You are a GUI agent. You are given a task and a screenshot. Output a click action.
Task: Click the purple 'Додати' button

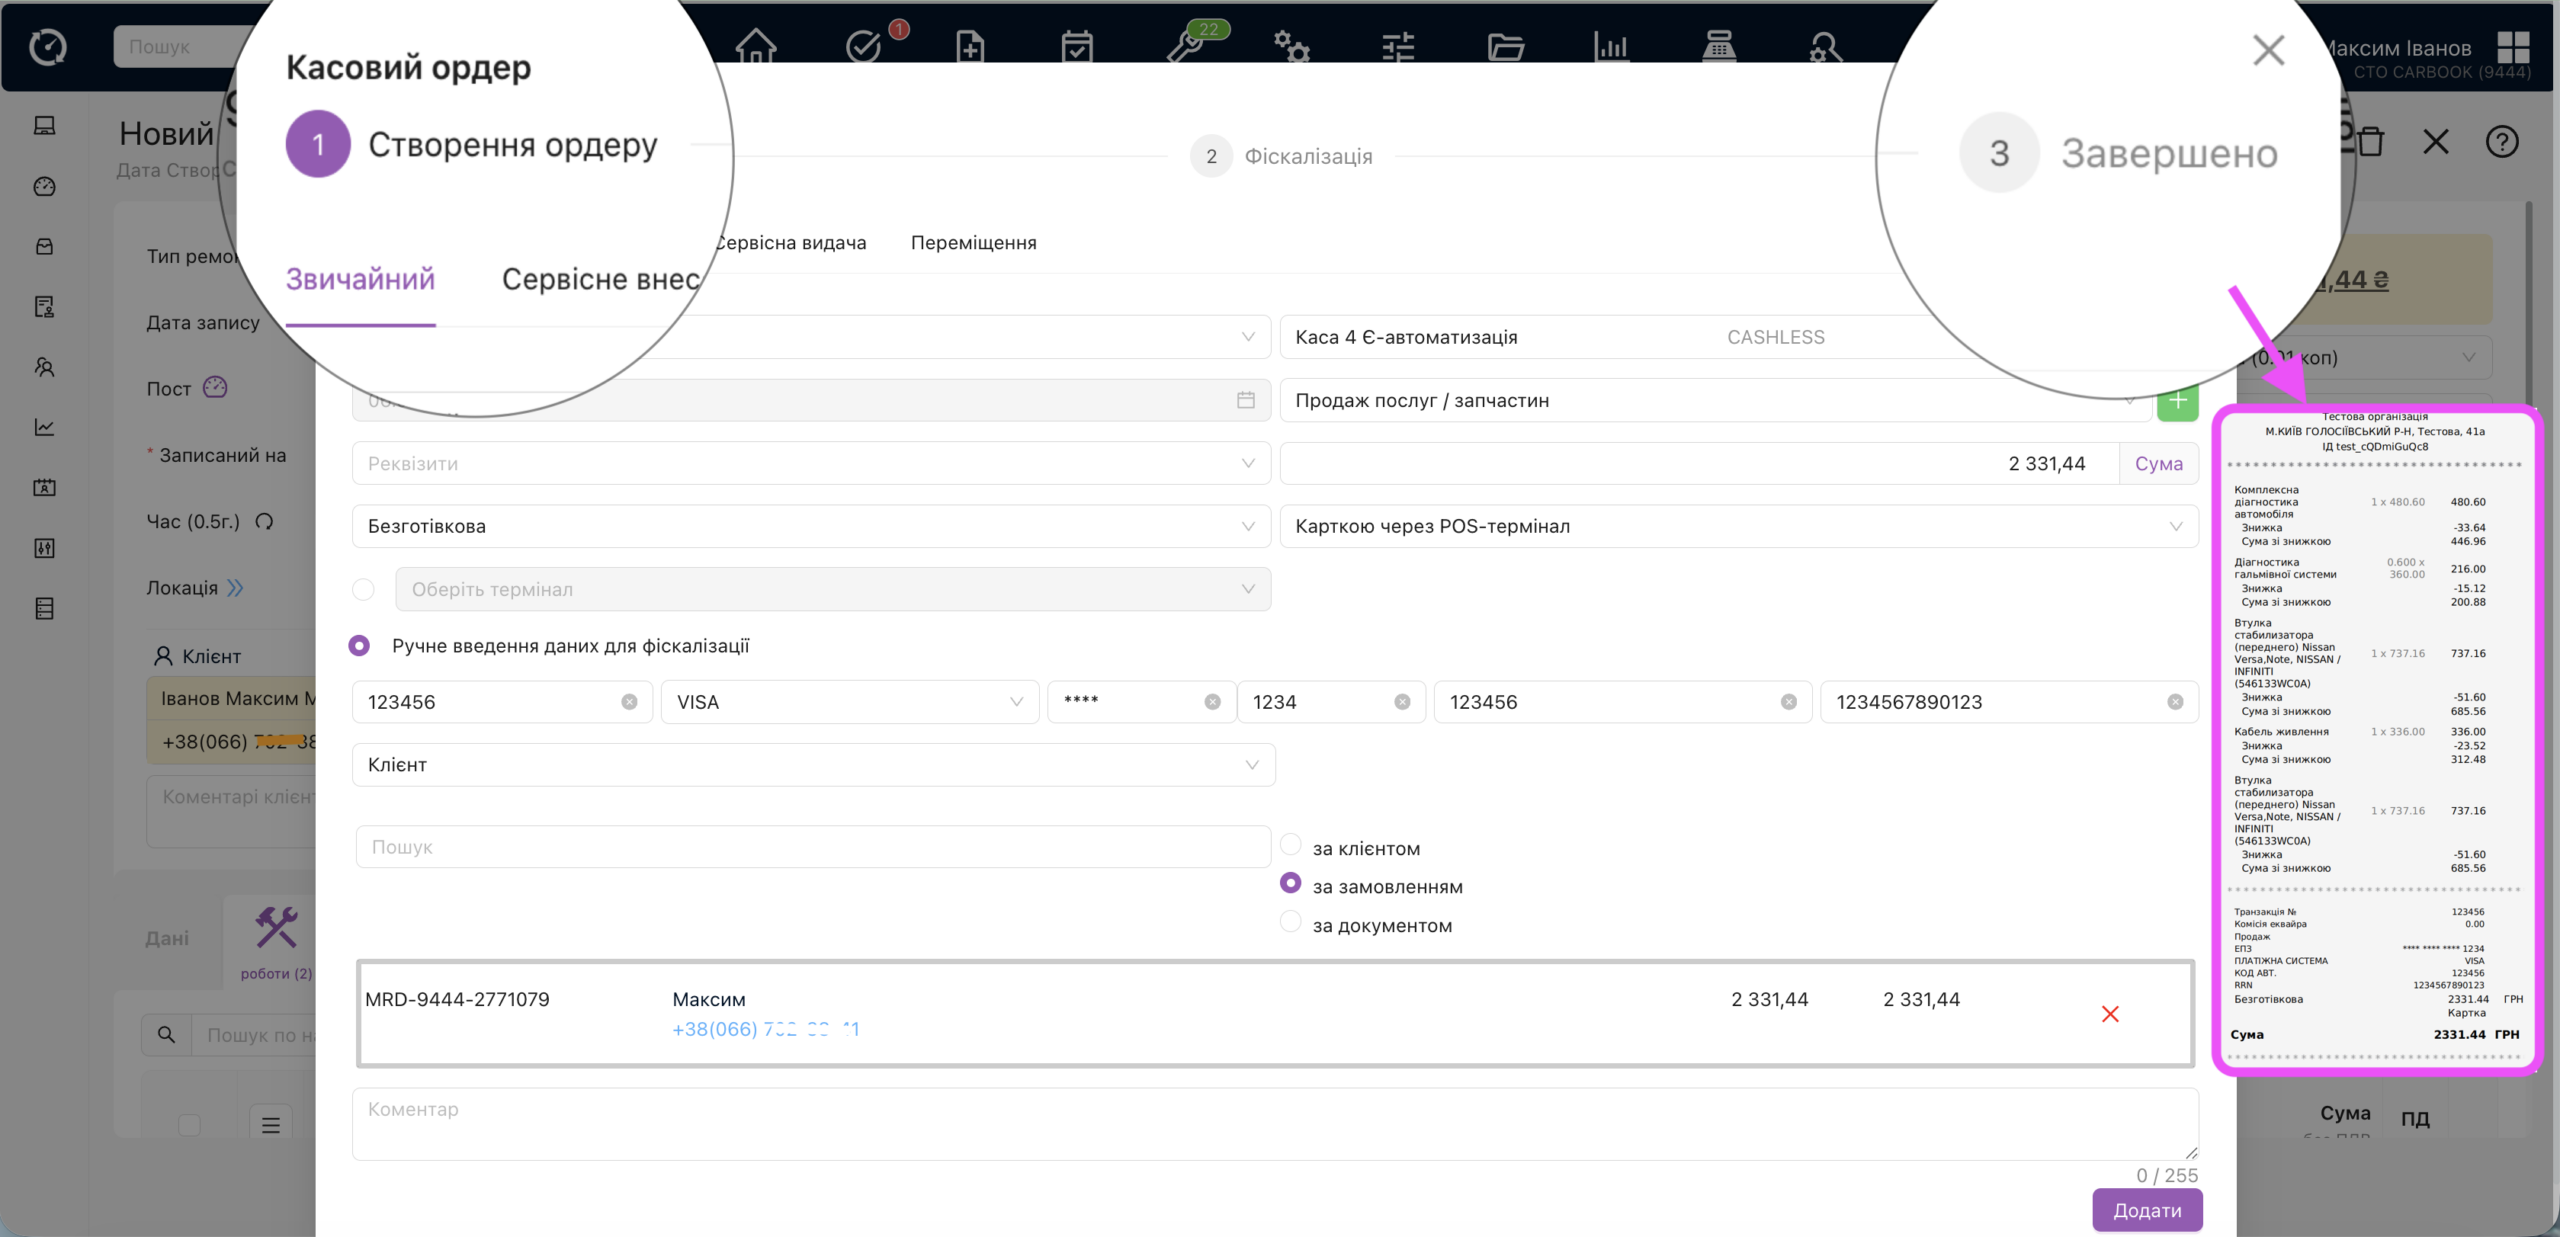(2147, 1210)
